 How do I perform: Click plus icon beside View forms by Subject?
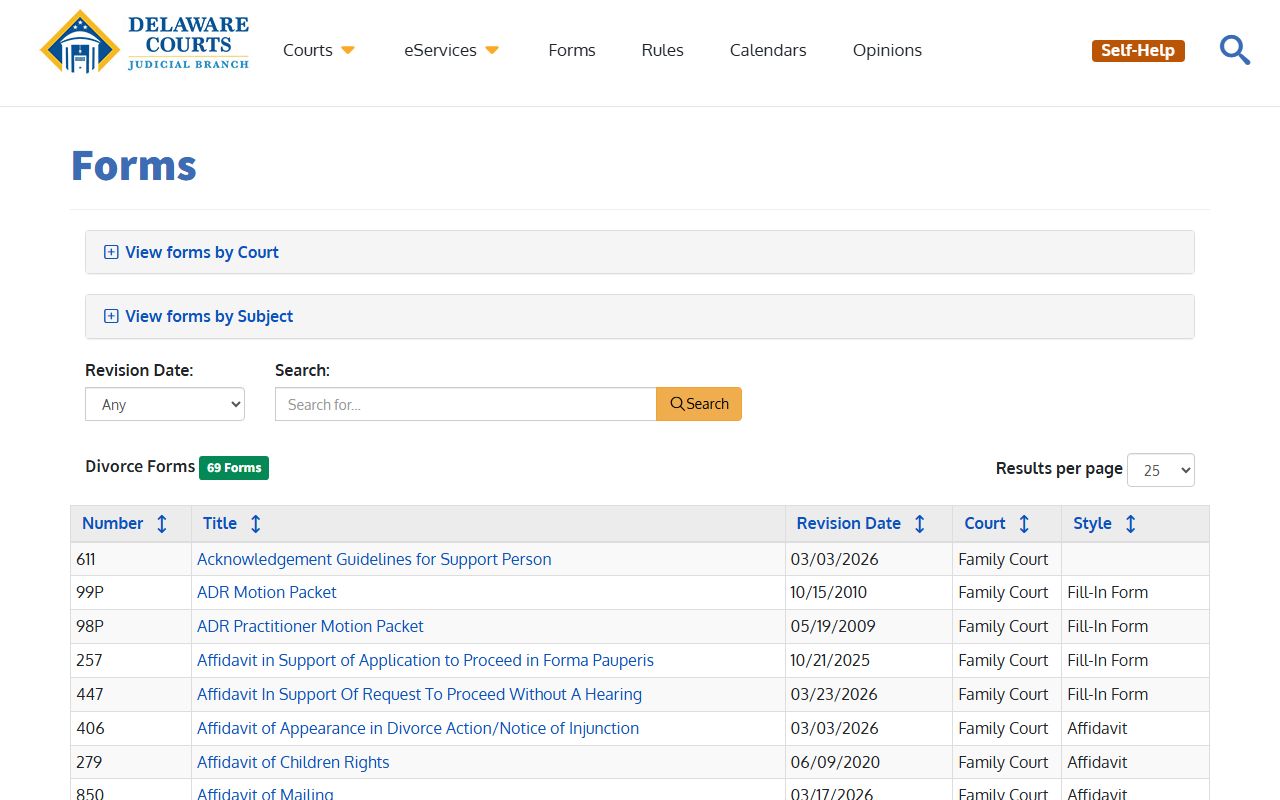coord(111,316)
